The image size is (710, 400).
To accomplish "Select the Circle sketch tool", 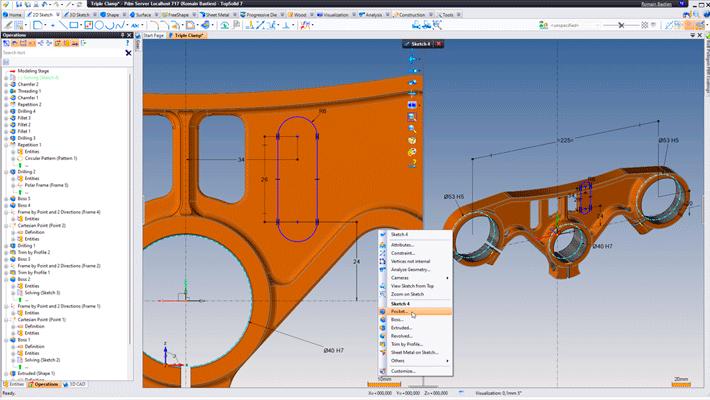I will coord(97,26).
